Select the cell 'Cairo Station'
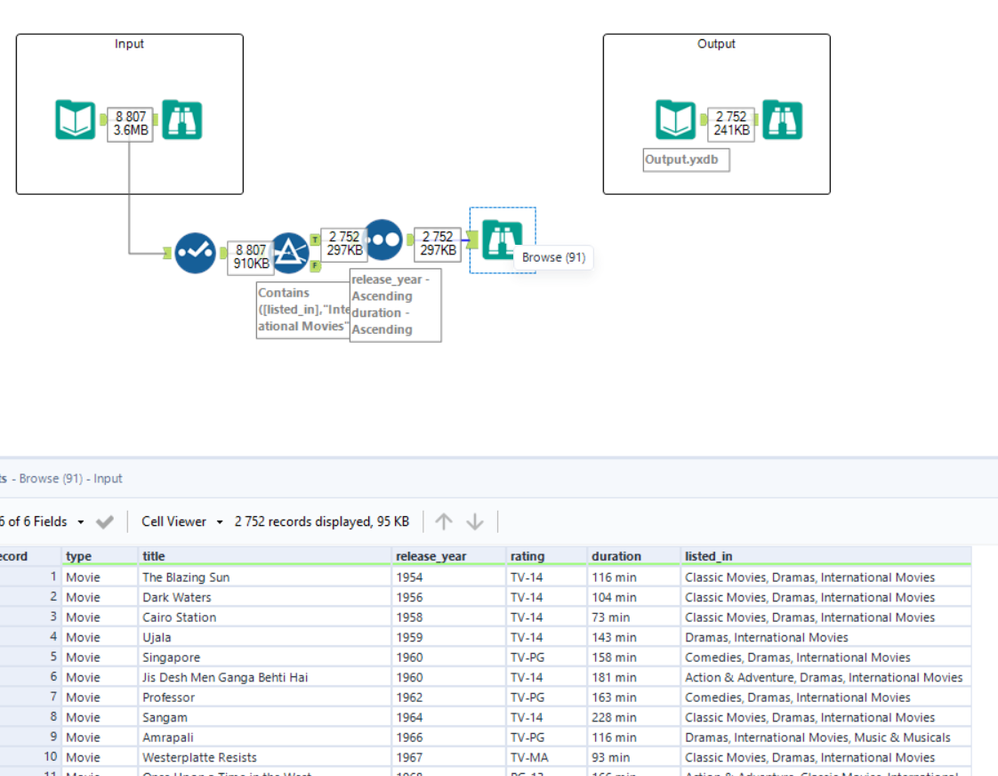 click(x=264, y=617)
